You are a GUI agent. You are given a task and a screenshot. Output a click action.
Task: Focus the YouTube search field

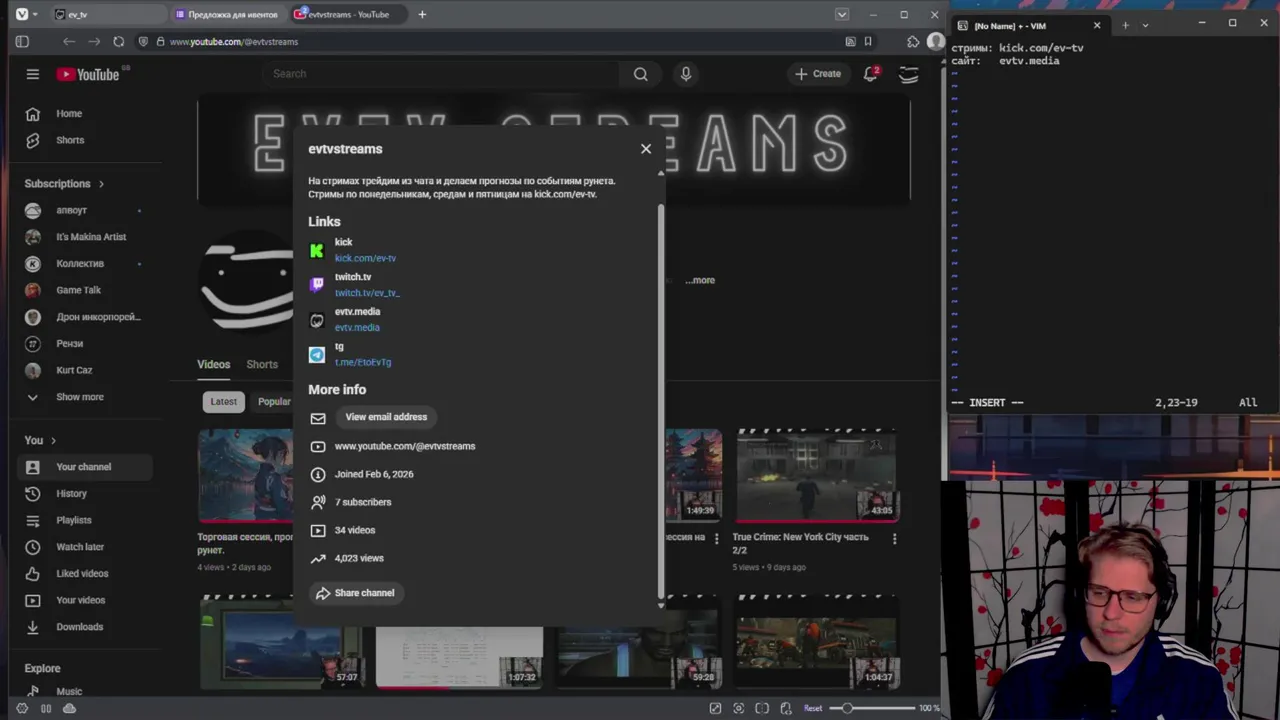[440, 74]
